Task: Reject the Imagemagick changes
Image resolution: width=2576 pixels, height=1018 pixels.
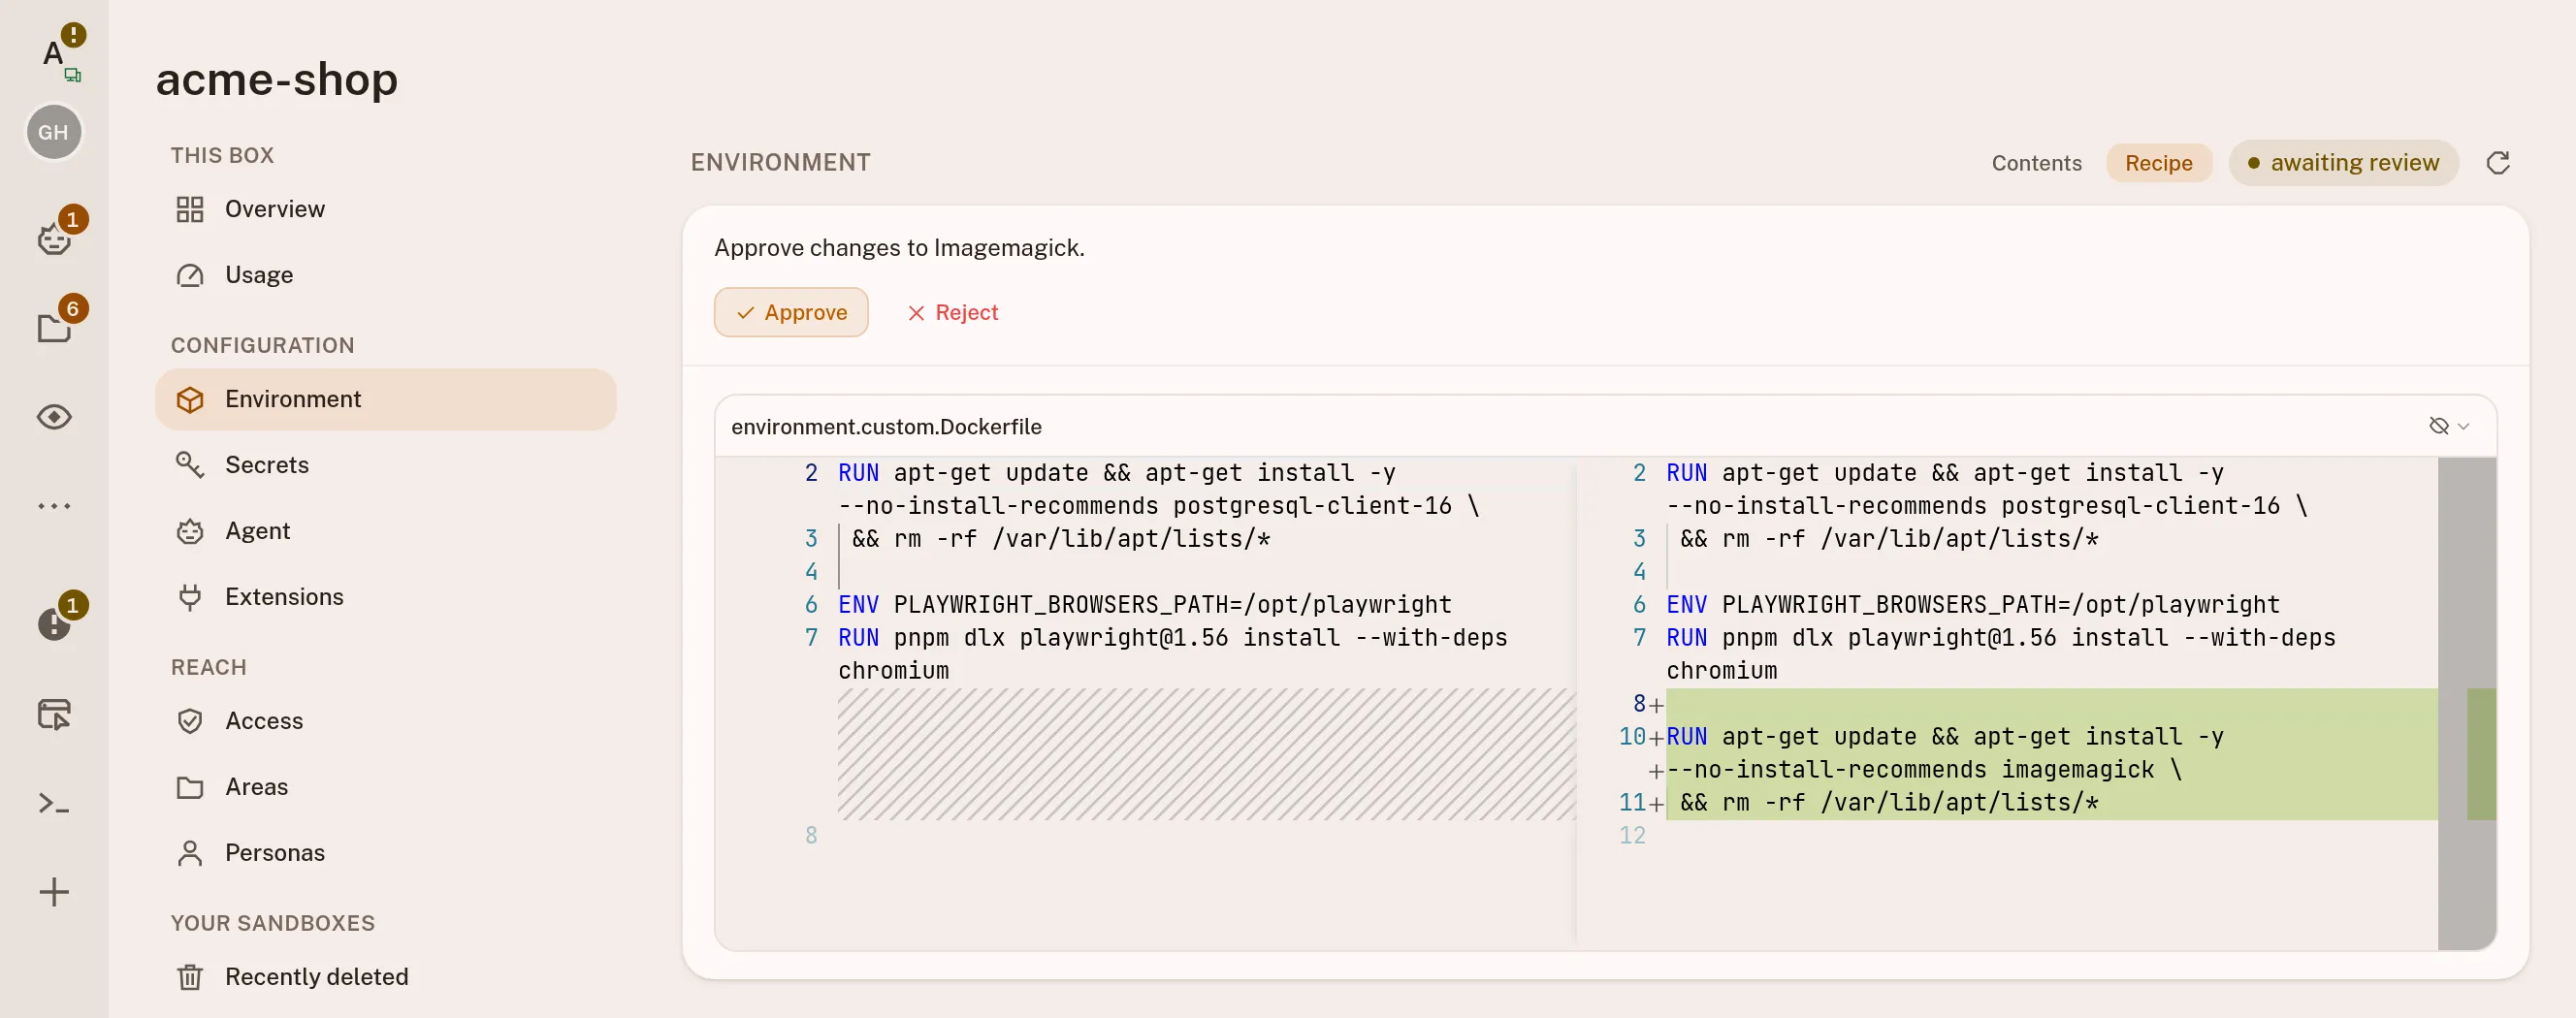Action: pos(952,313)
